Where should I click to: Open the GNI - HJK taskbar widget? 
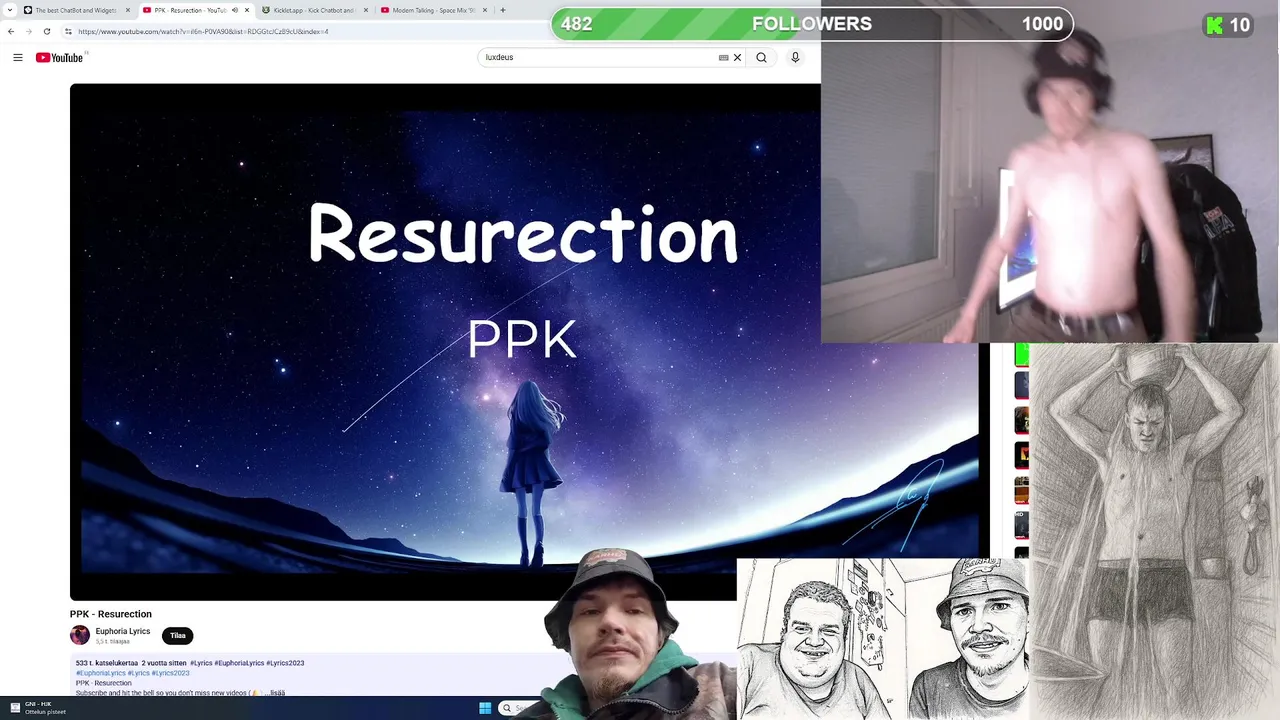pos(37,708)
